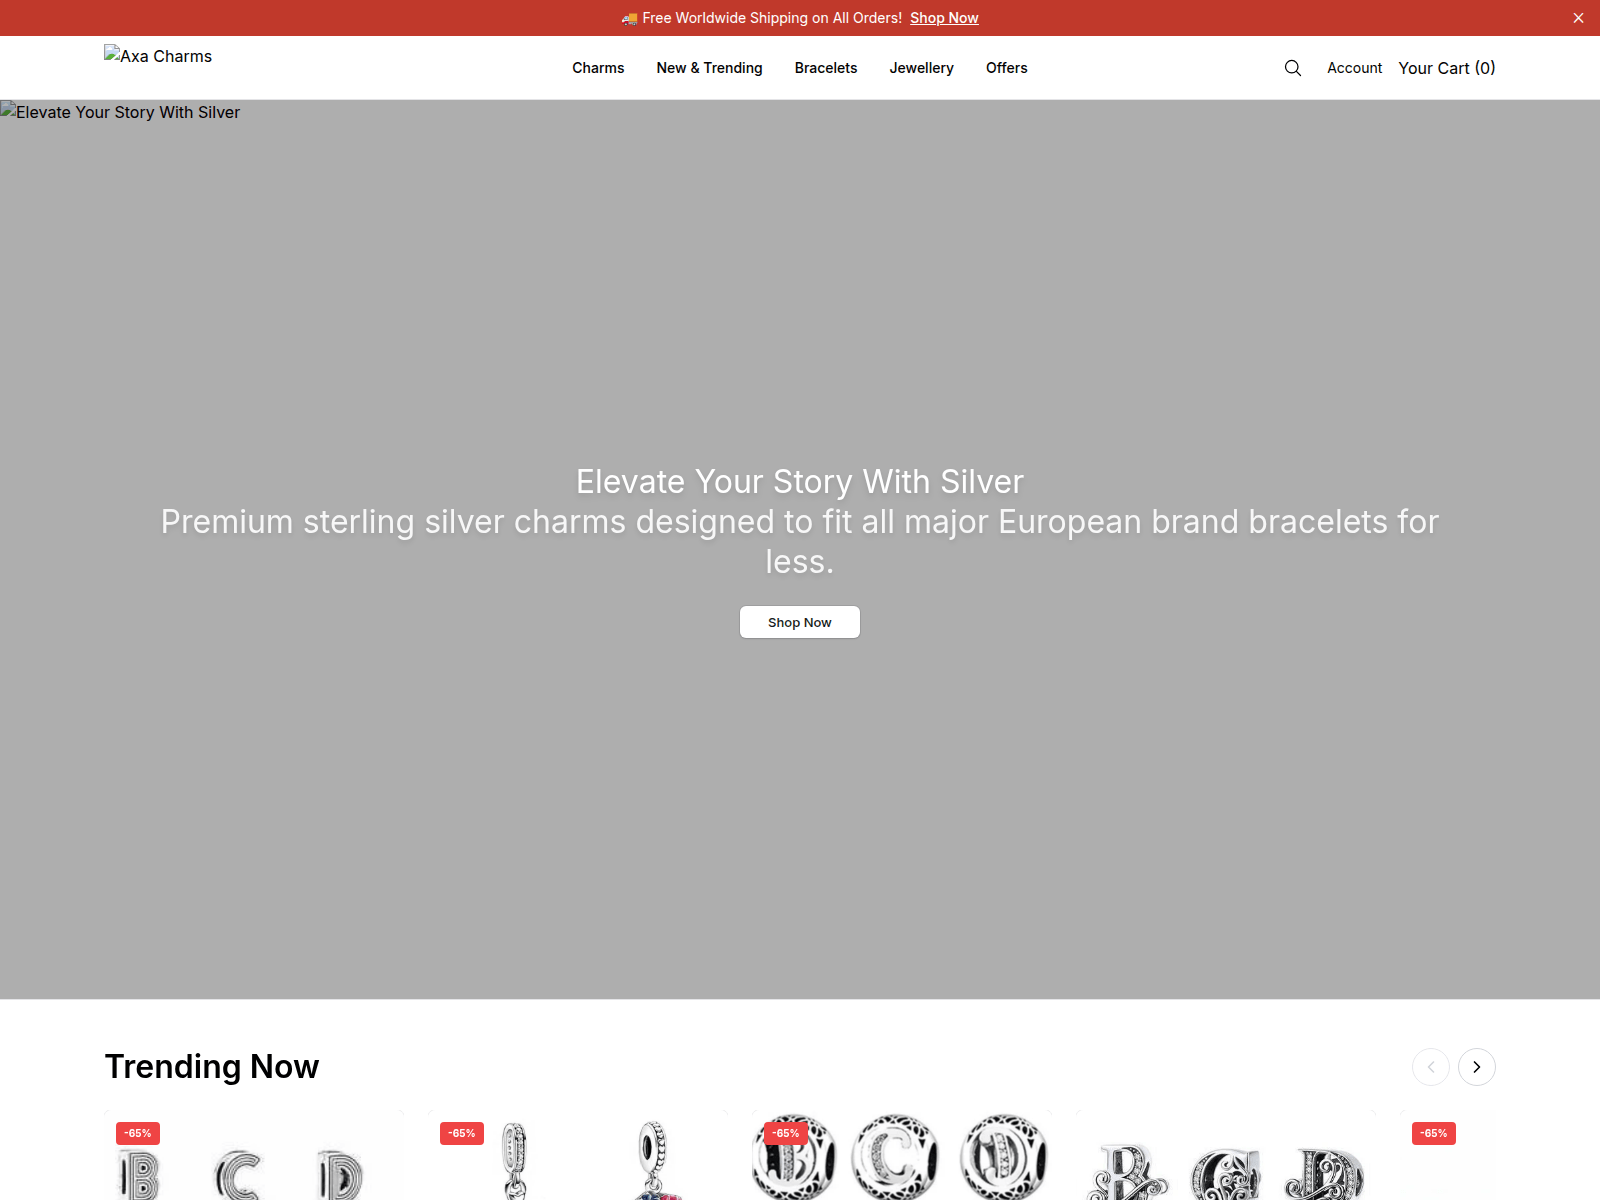Dismiss the free shipping banner
Screen dimensions: 1600x1200
(1578, 18)
